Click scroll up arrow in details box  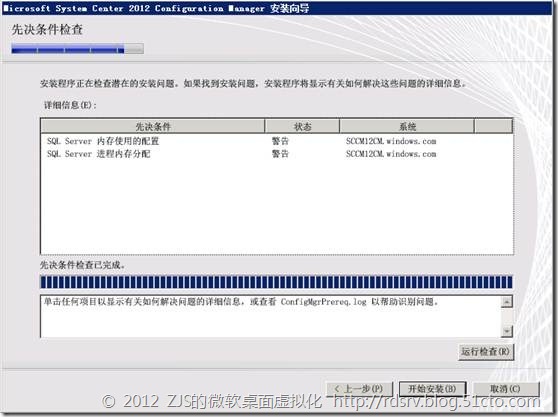click(x=506, y=302)
